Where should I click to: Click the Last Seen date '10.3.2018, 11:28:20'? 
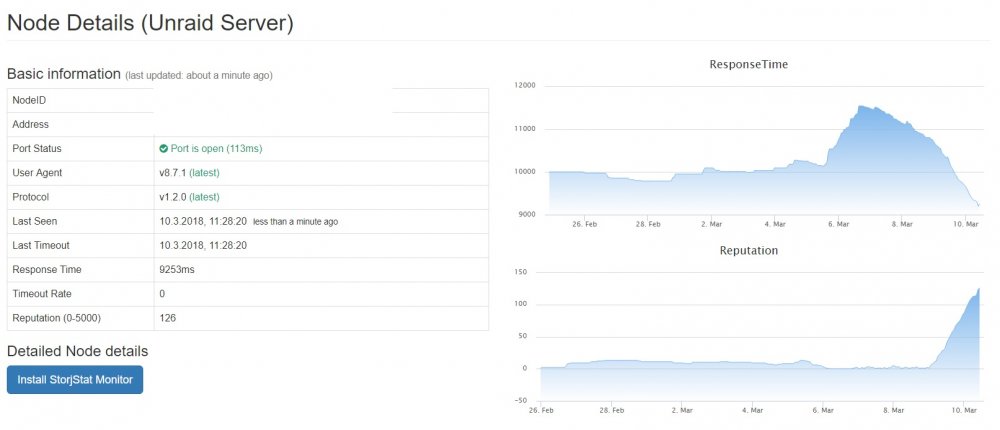[203, 221]
